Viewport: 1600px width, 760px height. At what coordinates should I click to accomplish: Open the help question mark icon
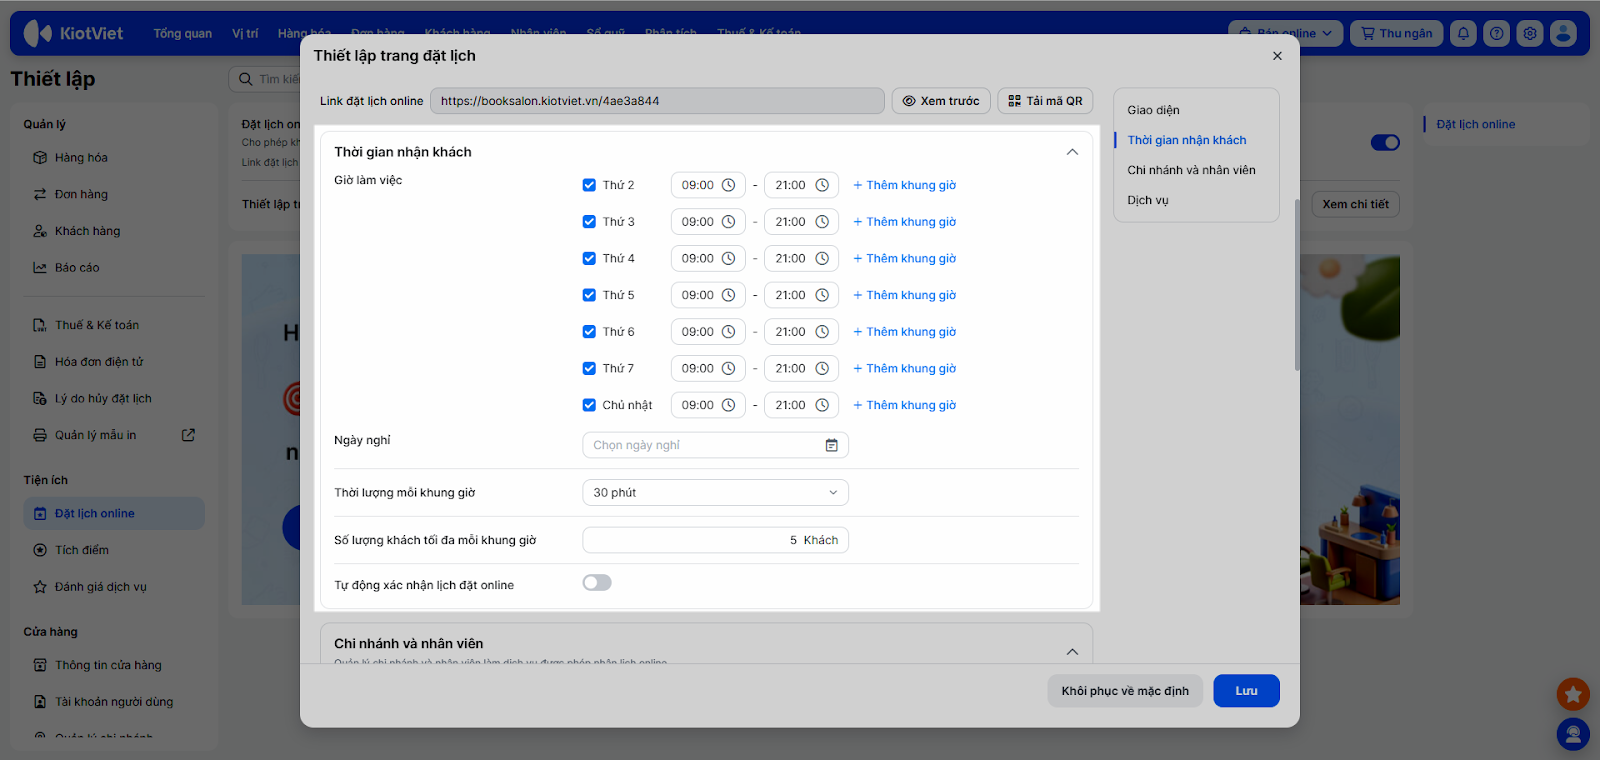[x=1496, y=33]
